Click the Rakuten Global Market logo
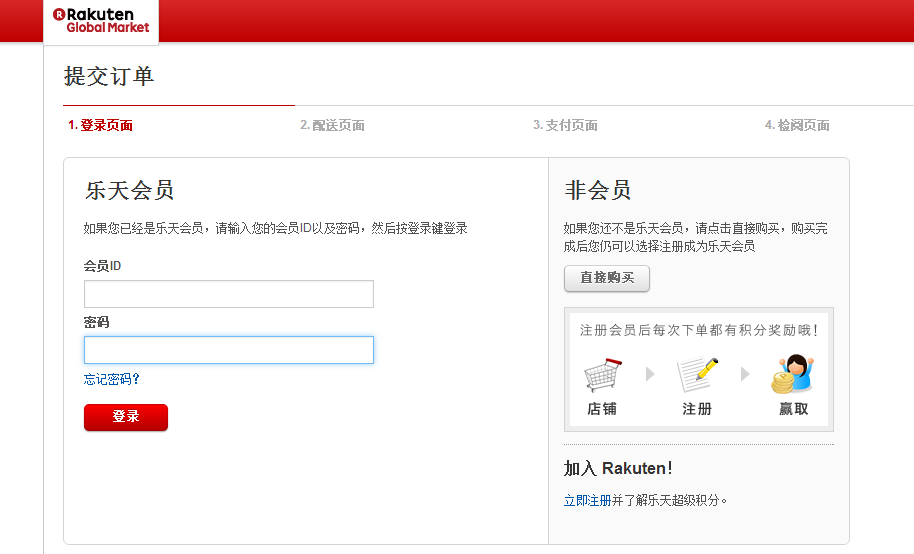 point(101,20)
